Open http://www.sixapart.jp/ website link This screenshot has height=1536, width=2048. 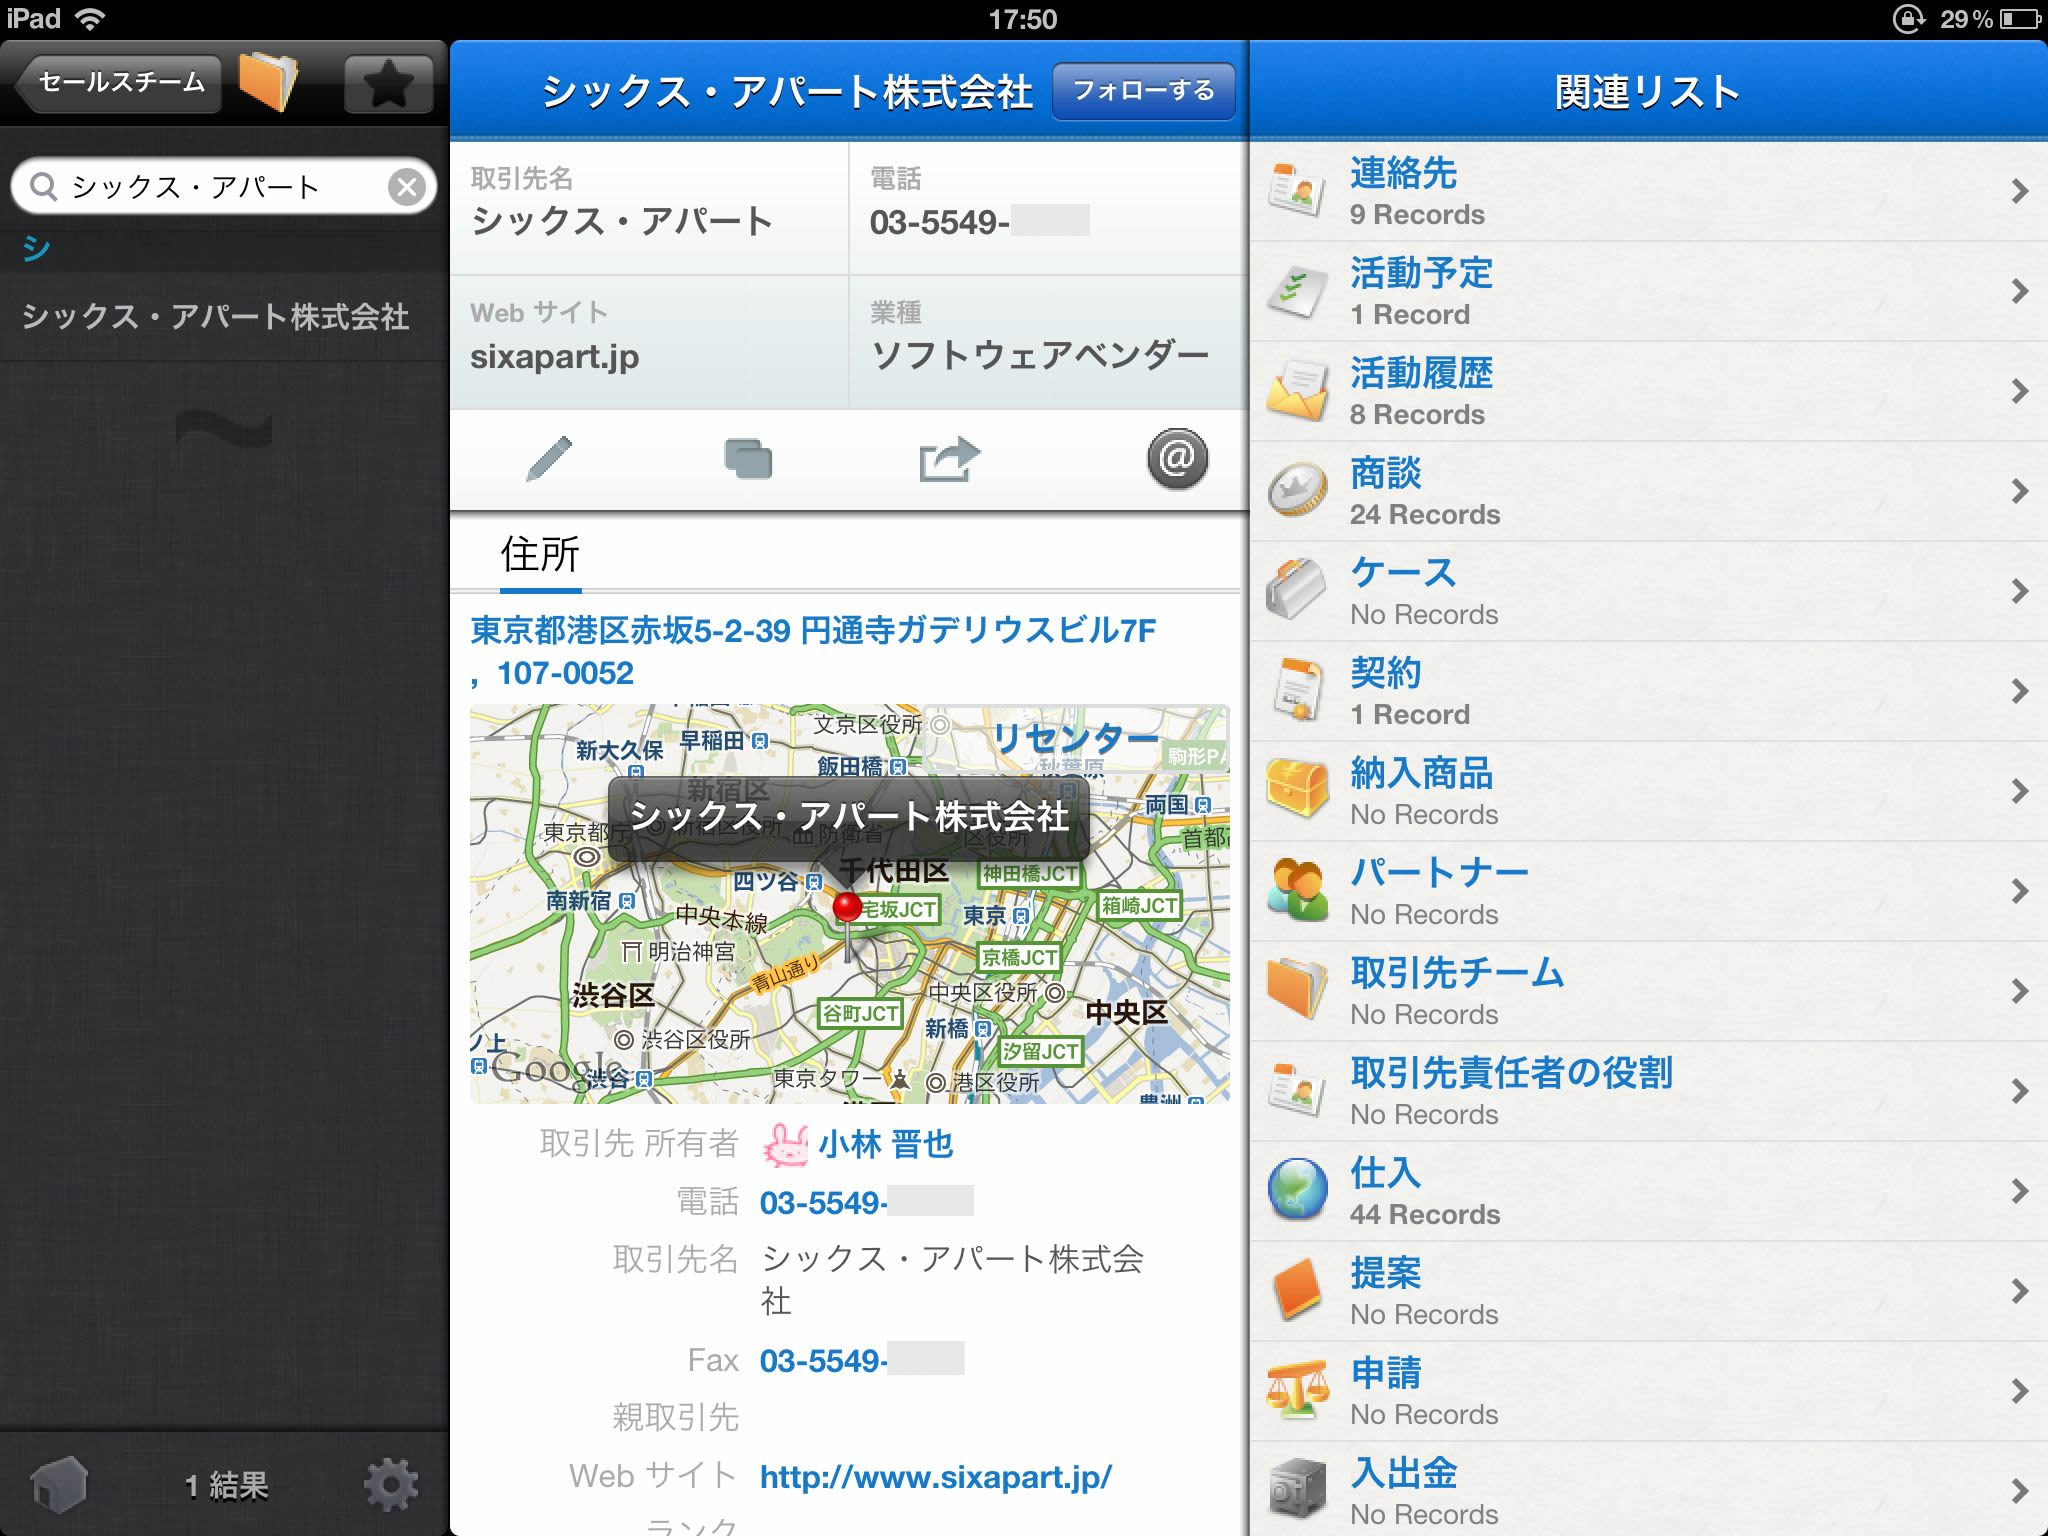936,1476
